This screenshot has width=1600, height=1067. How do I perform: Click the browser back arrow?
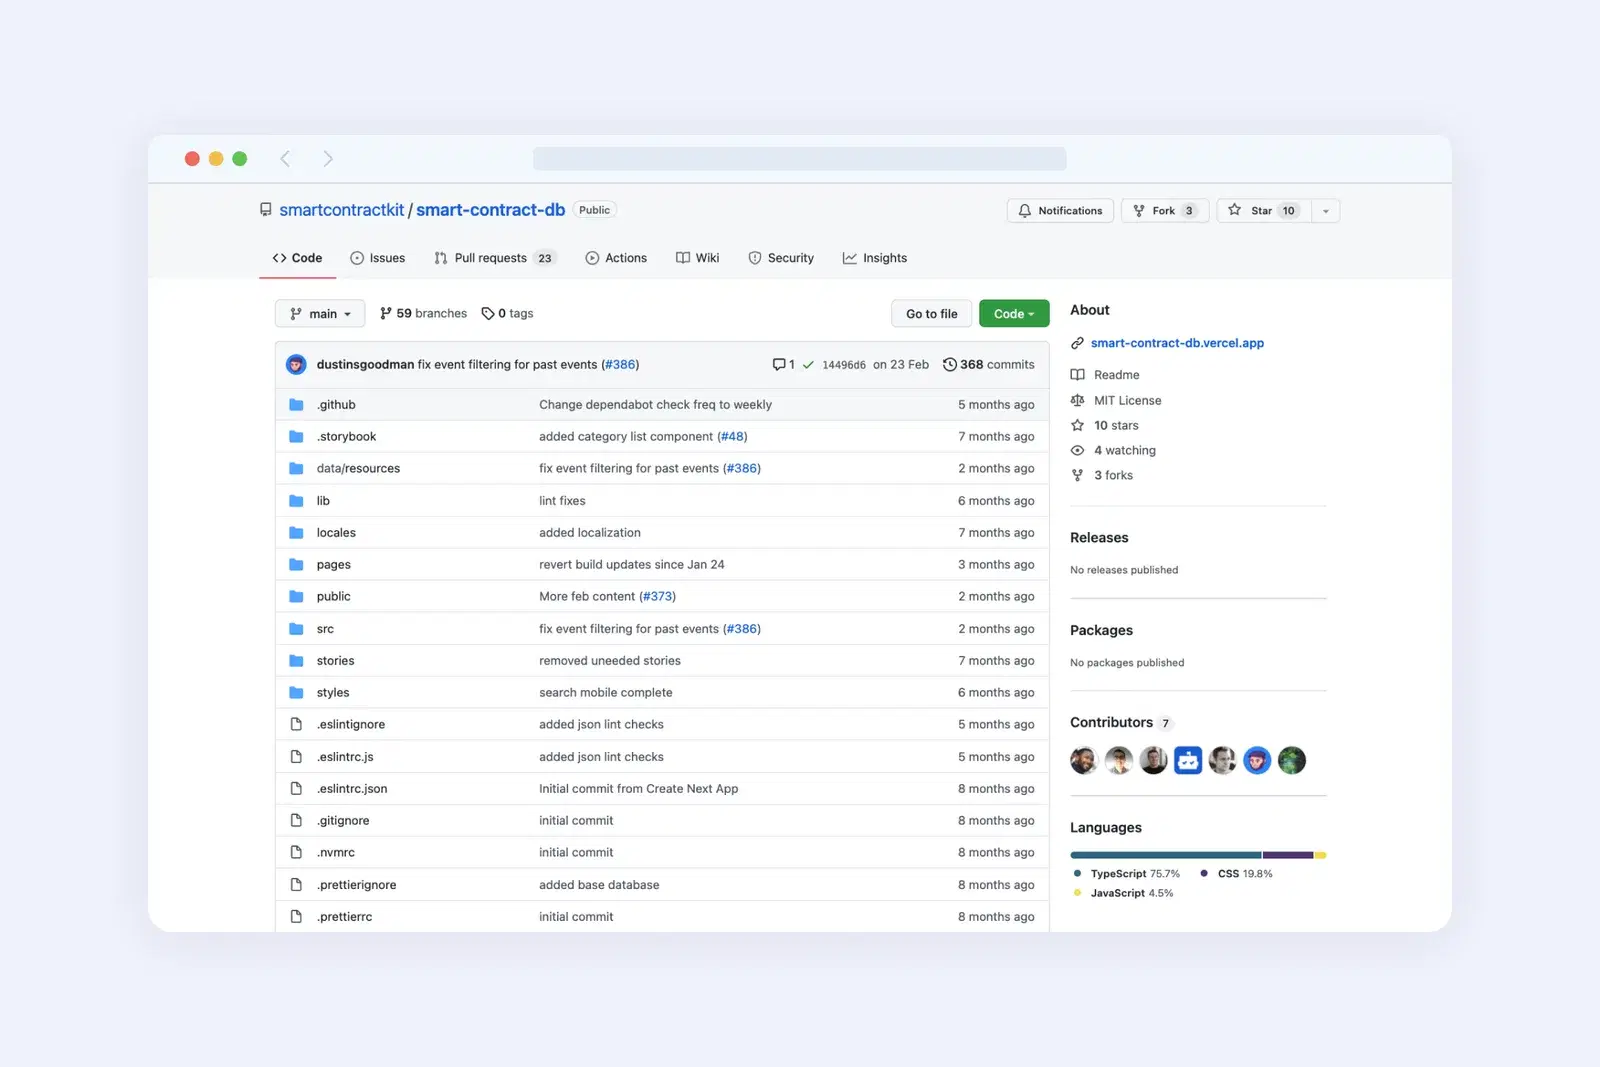click(x=285, y=159)
